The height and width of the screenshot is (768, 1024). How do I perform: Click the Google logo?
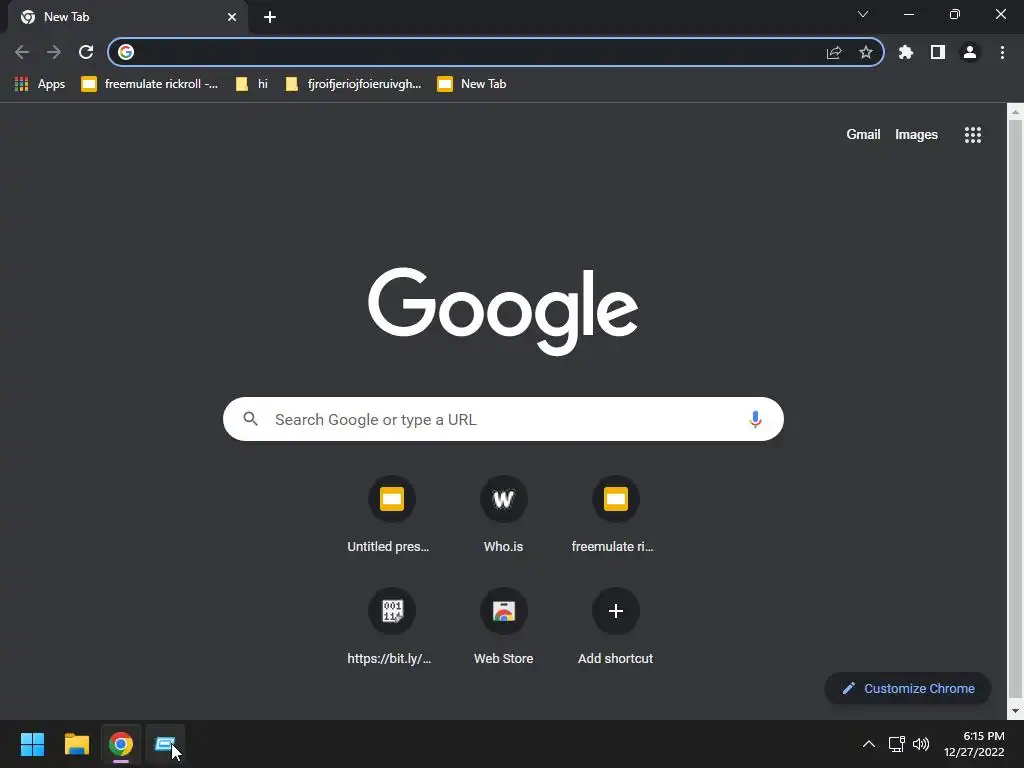point(503,311)
